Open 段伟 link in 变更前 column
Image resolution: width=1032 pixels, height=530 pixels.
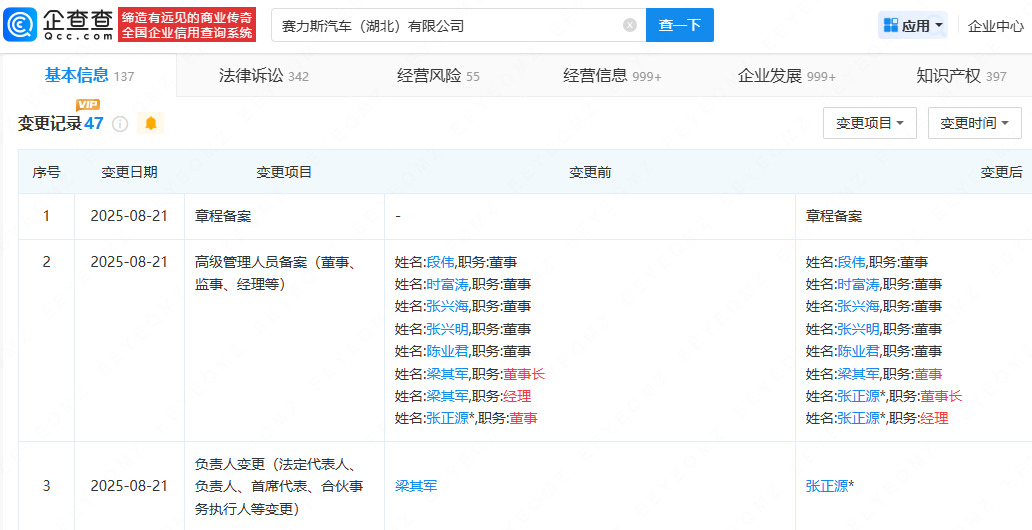(x=440, y=262)
